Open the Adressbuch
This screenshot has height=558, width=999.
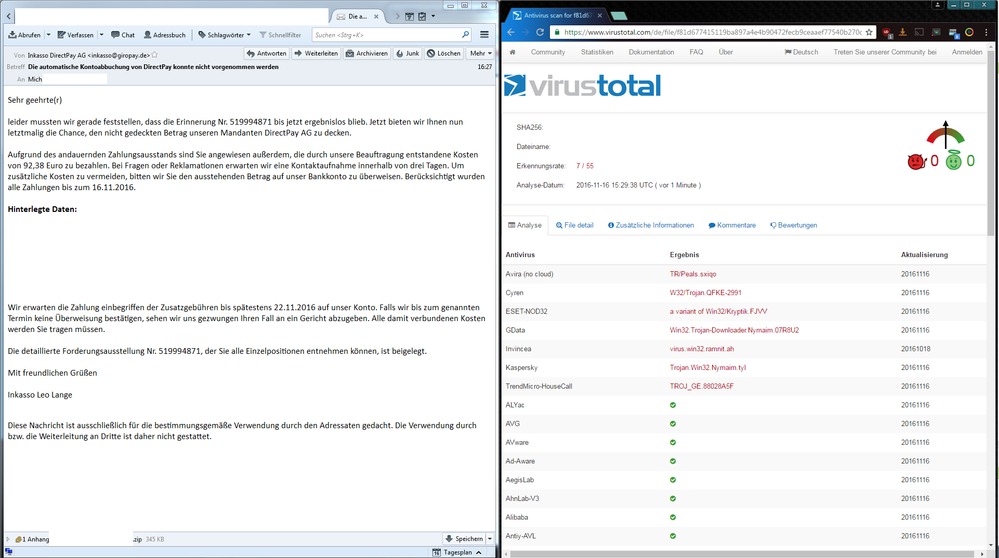coord(164,35)
